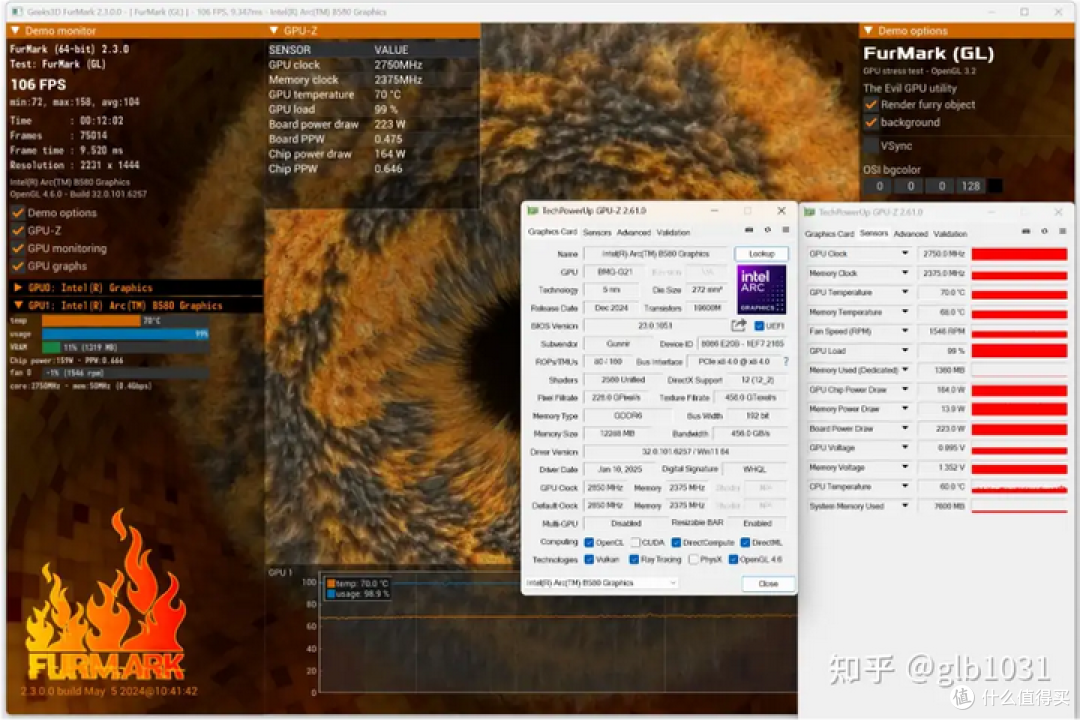The height and width of the screenshot is (720, 1080).
Task: Switch to Sensors tab in front GPU-Z window
Action: [x=597, y=232]
